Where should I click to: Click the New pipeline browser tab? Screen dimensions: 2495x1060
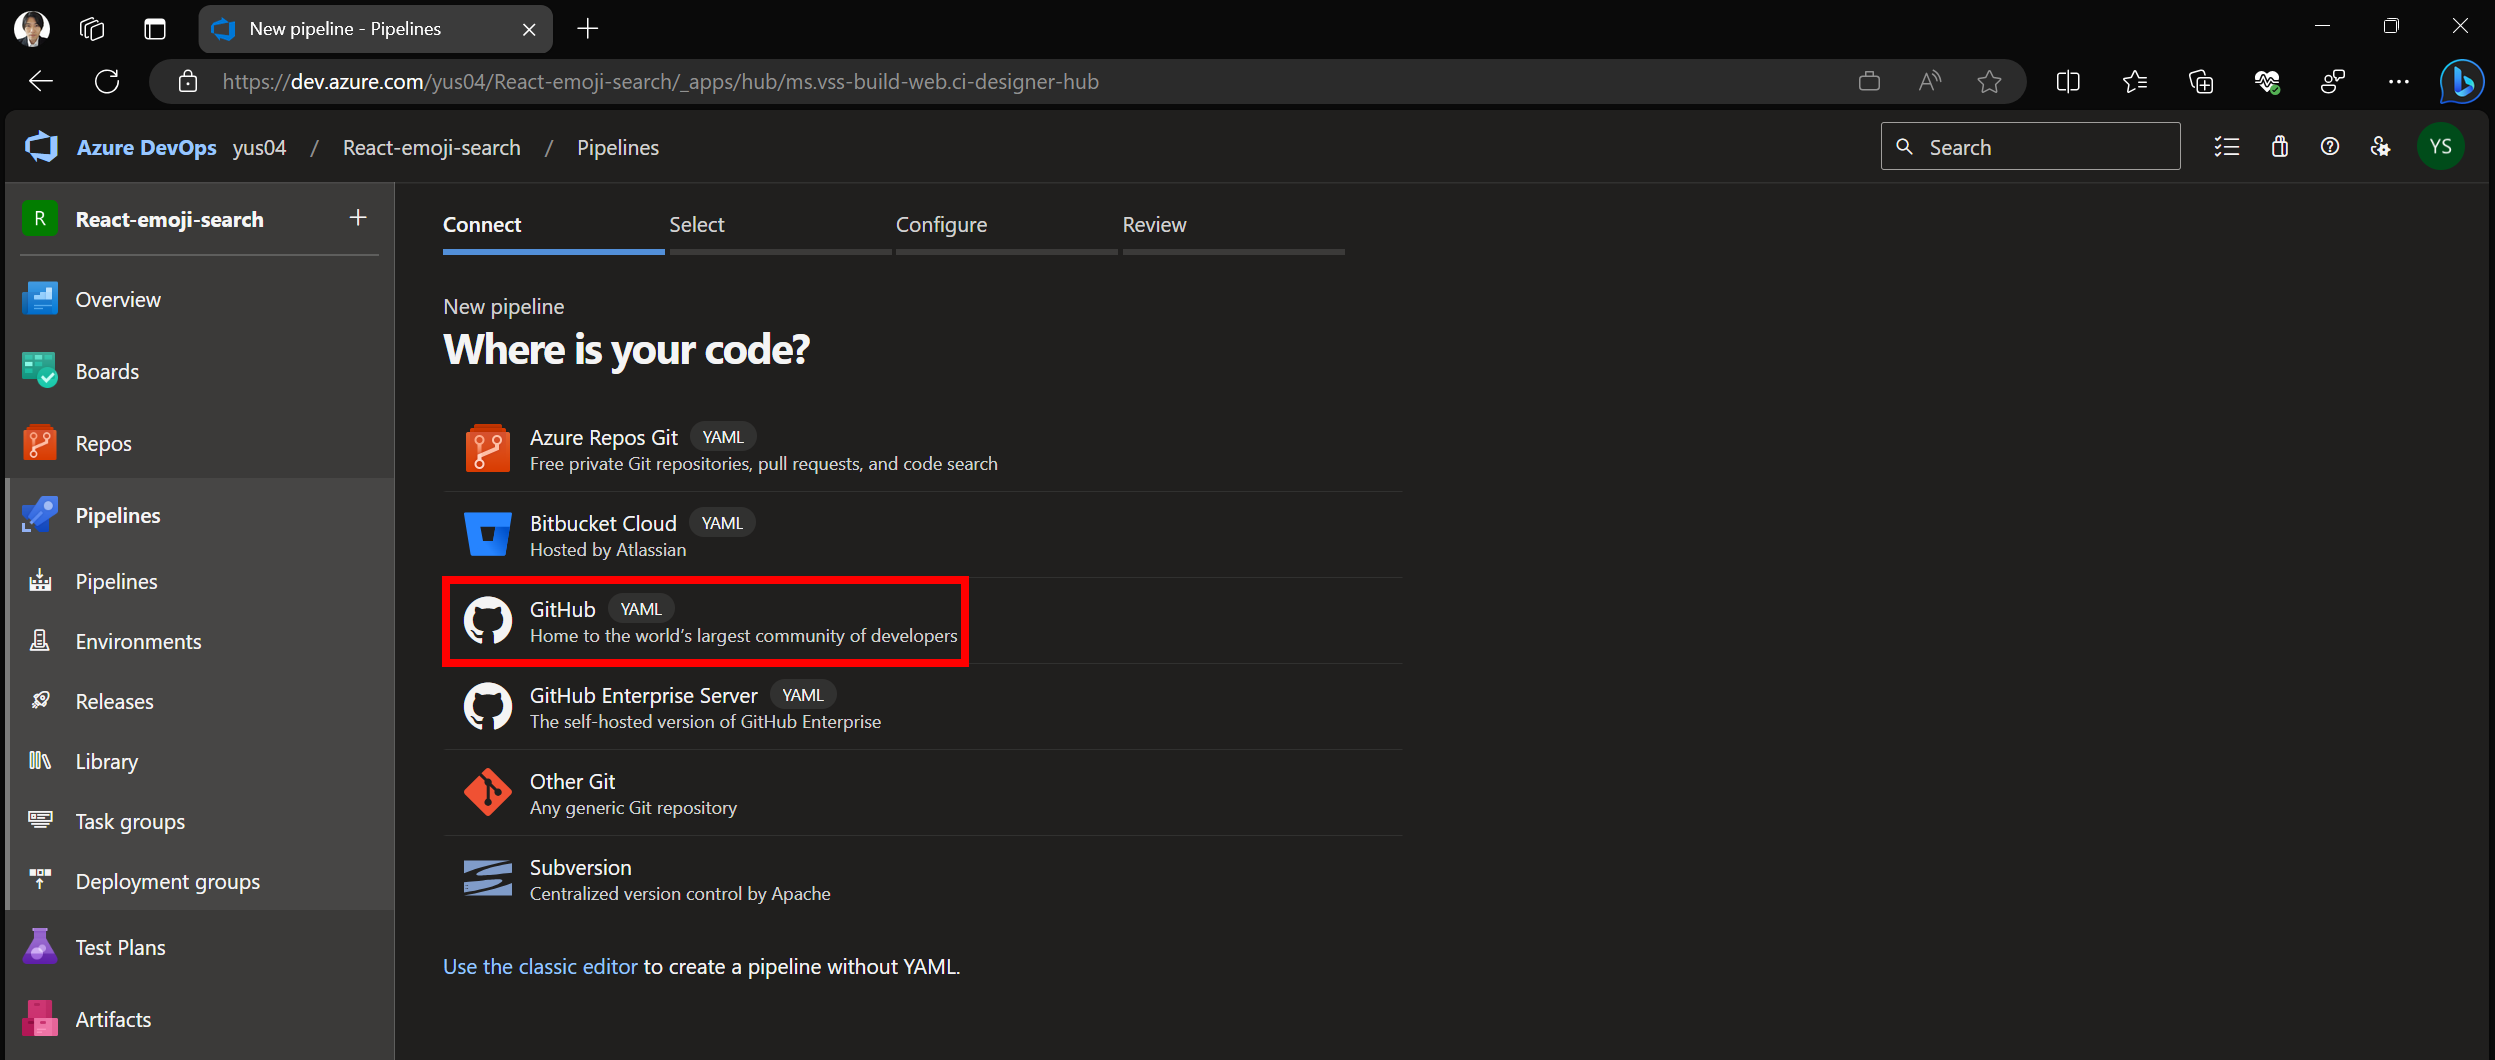click(375, 29)
